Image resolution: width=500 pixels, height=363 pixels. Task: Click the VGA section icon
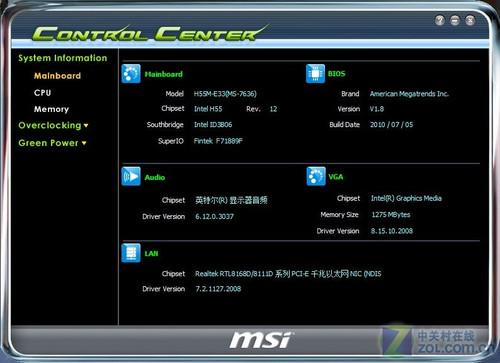tap(316, 176)
